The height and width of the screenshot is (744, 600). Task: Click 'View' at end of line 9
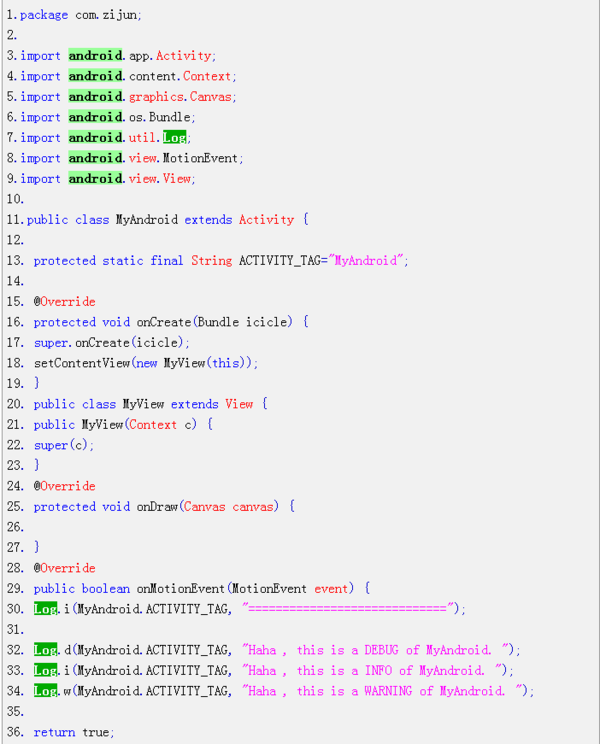tap(177, 179)
